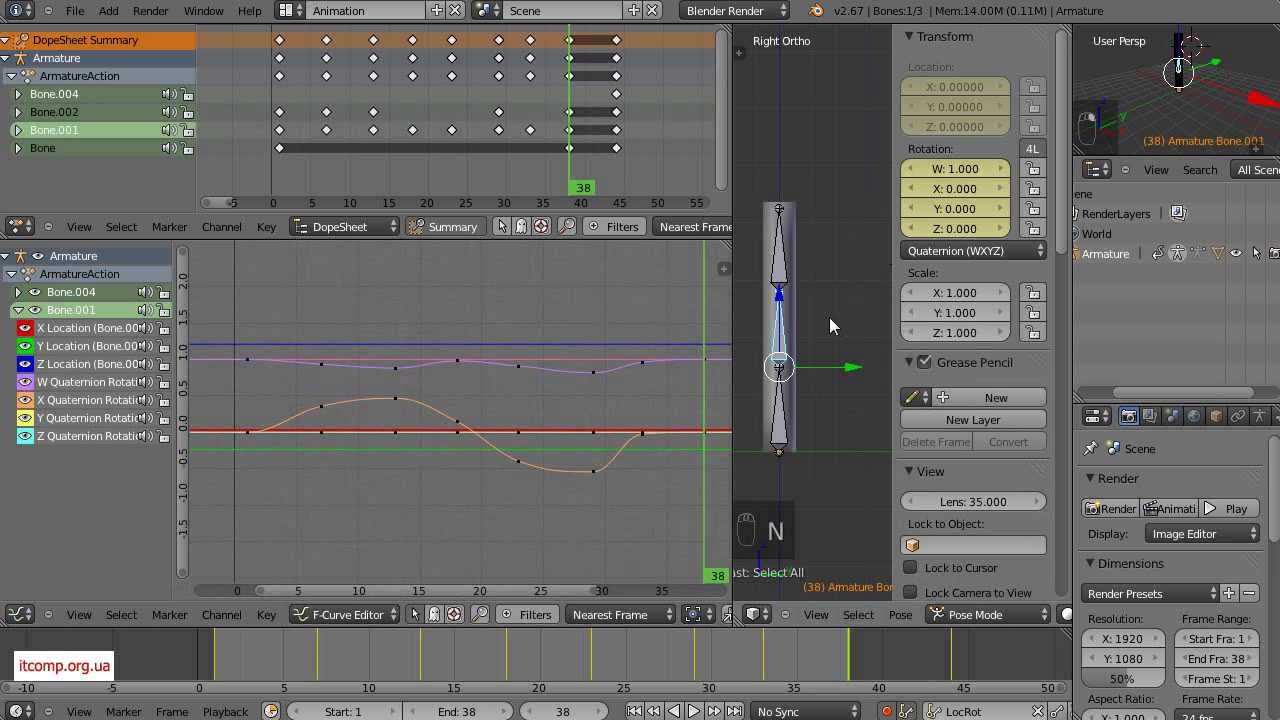Clear LocRot keying set with X icon
This screenshot has width=1280, height=720.
tap(1038, 711)
